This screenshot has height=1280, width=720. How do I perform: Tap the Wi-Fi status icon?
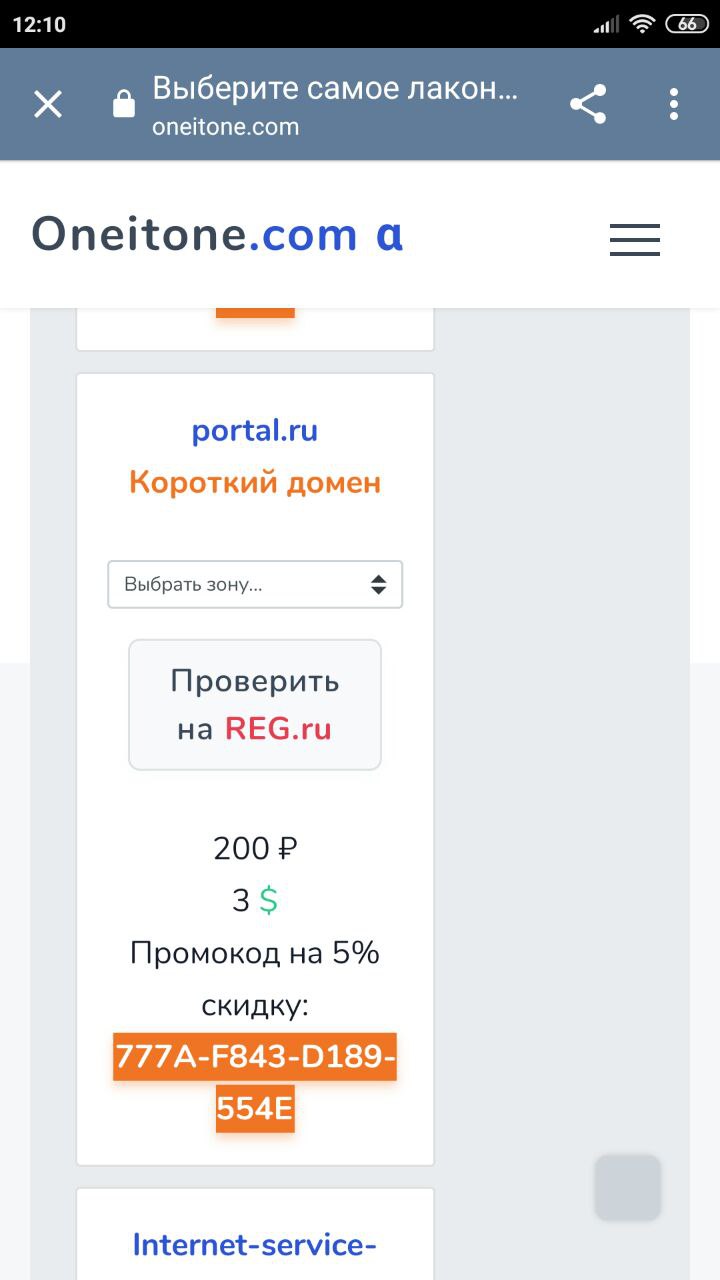(x=642, y=24)
